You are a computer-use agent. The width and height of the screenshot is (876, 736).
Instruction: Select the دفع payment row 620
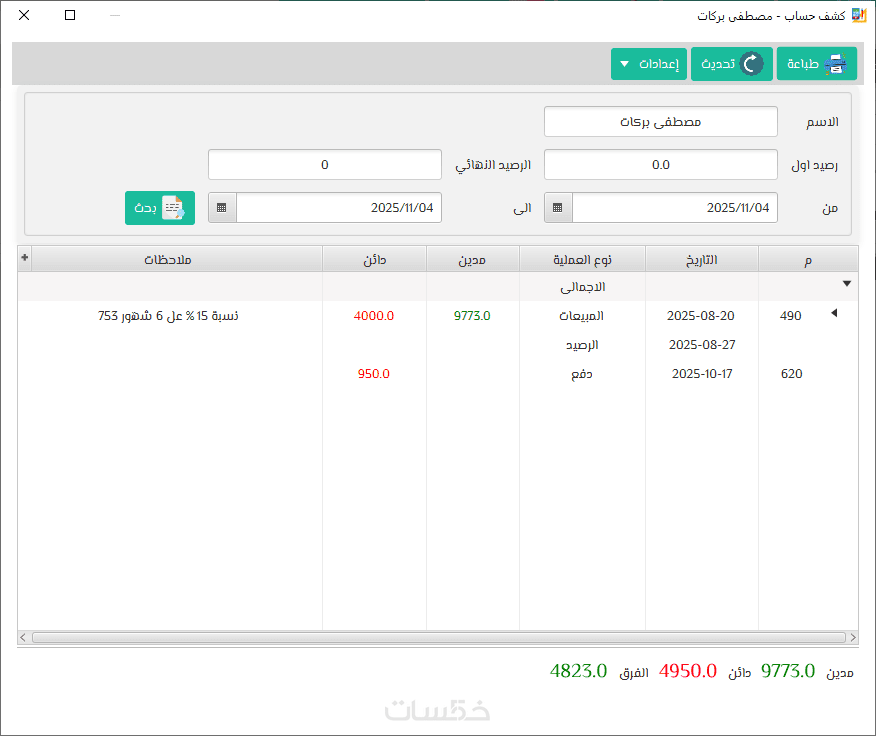point(438,374)
